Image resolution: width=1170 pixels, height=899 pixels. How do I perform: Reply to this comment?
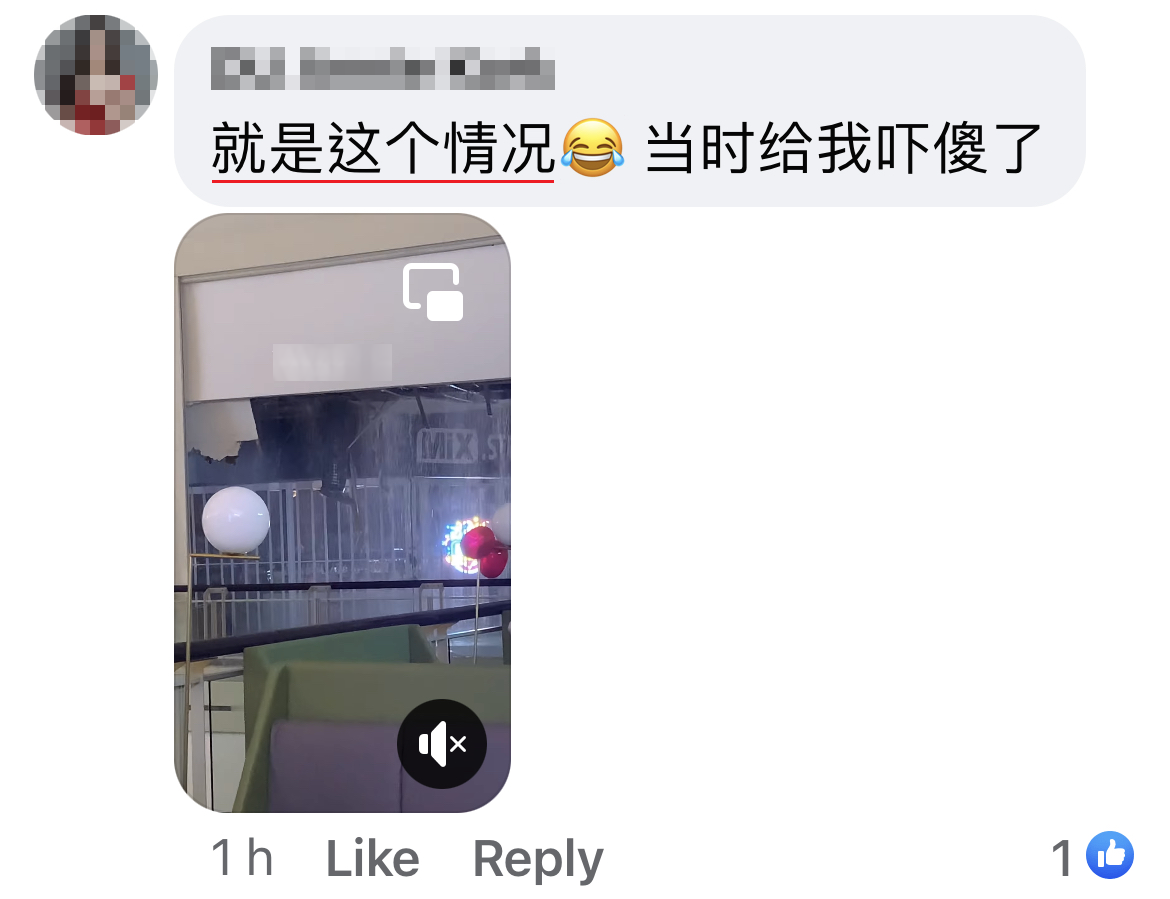coord(538,859)
